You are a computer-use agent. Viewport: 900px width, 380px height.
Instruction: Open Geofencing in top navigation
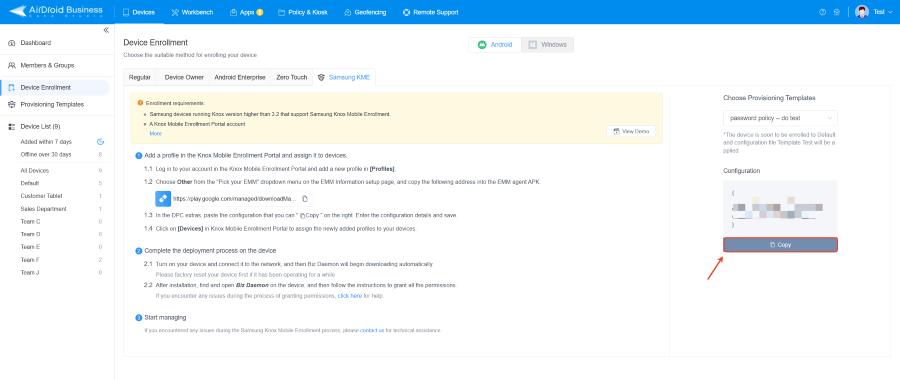click(365, 12)
